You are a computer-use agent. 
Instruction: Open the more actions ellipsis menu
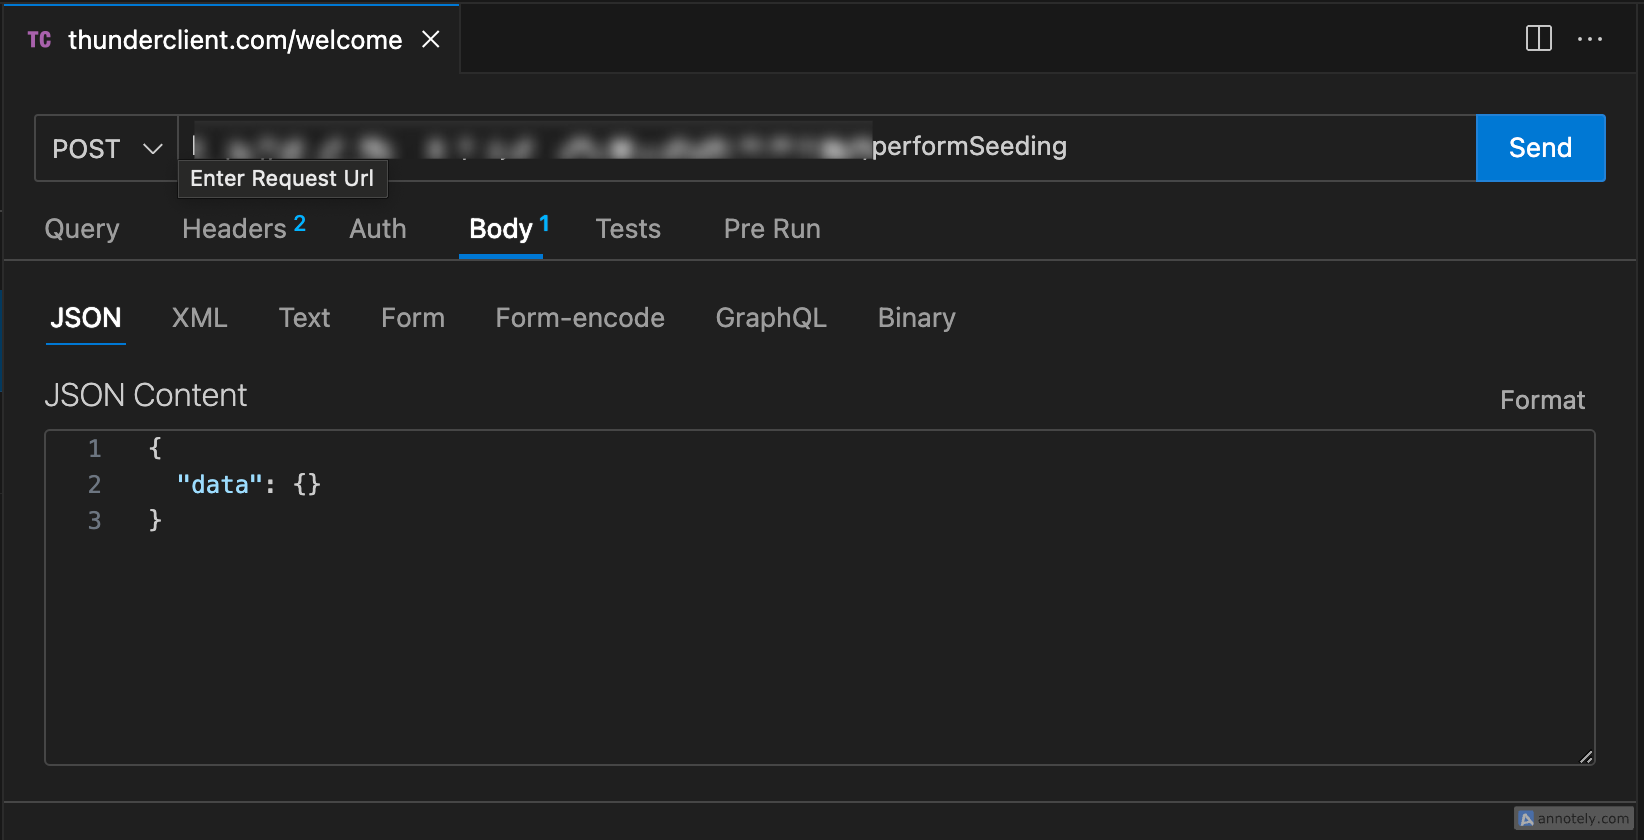(x=1589, y=39)
